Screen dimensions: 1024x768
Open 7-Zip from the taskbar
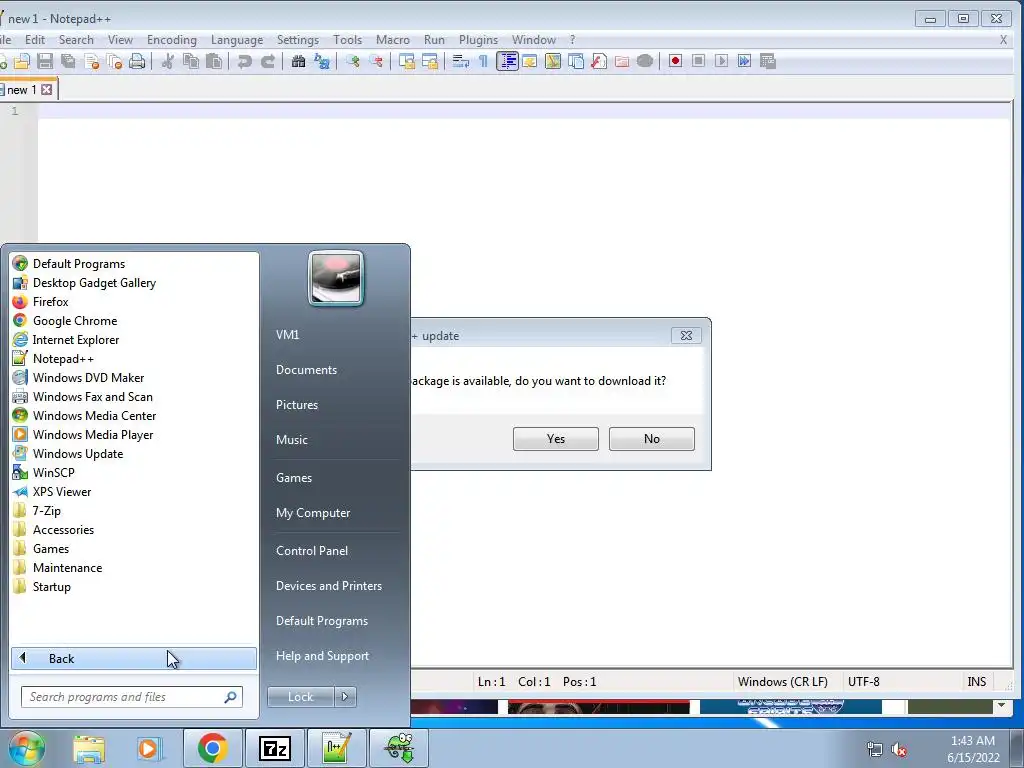point(274,748)
